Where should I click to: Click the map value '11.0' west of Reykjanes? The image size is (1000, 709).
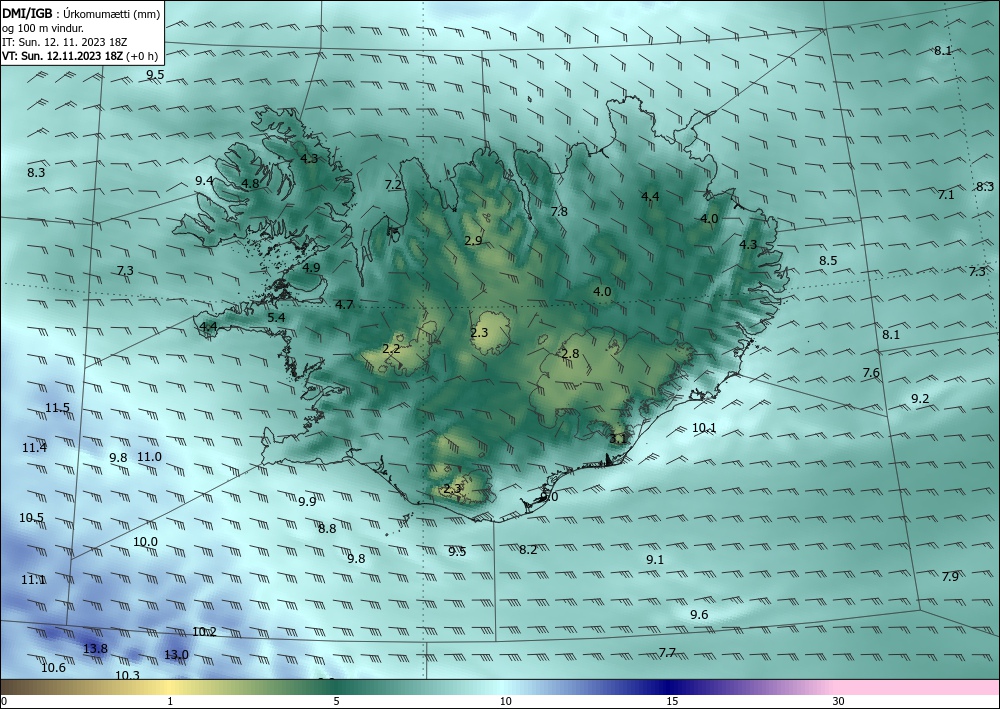[x=149, y=457]
